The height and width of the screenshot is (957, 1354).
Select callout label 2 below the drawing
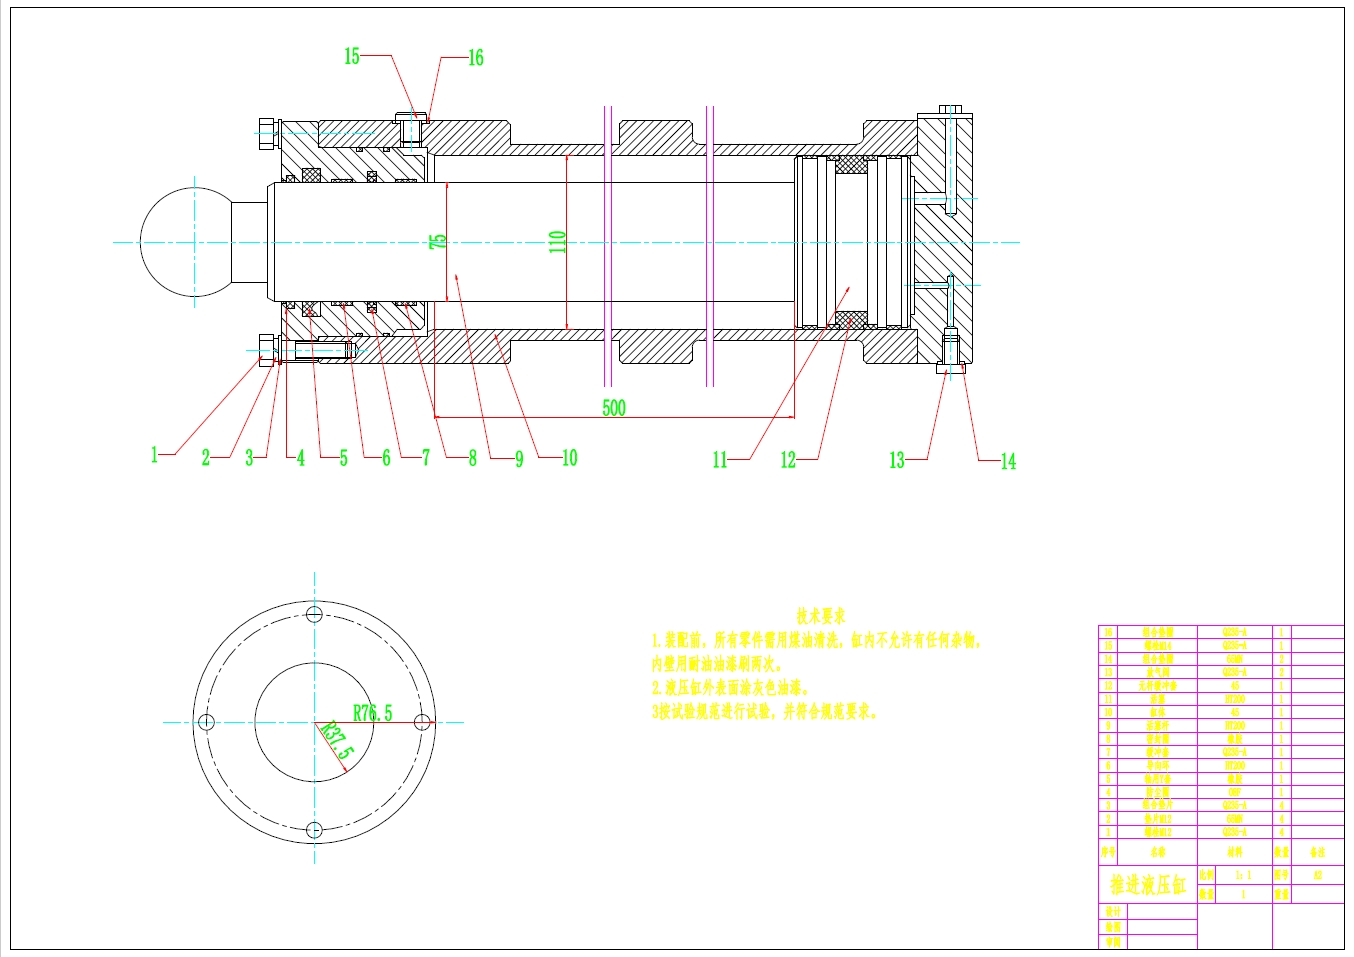[206, 458]
